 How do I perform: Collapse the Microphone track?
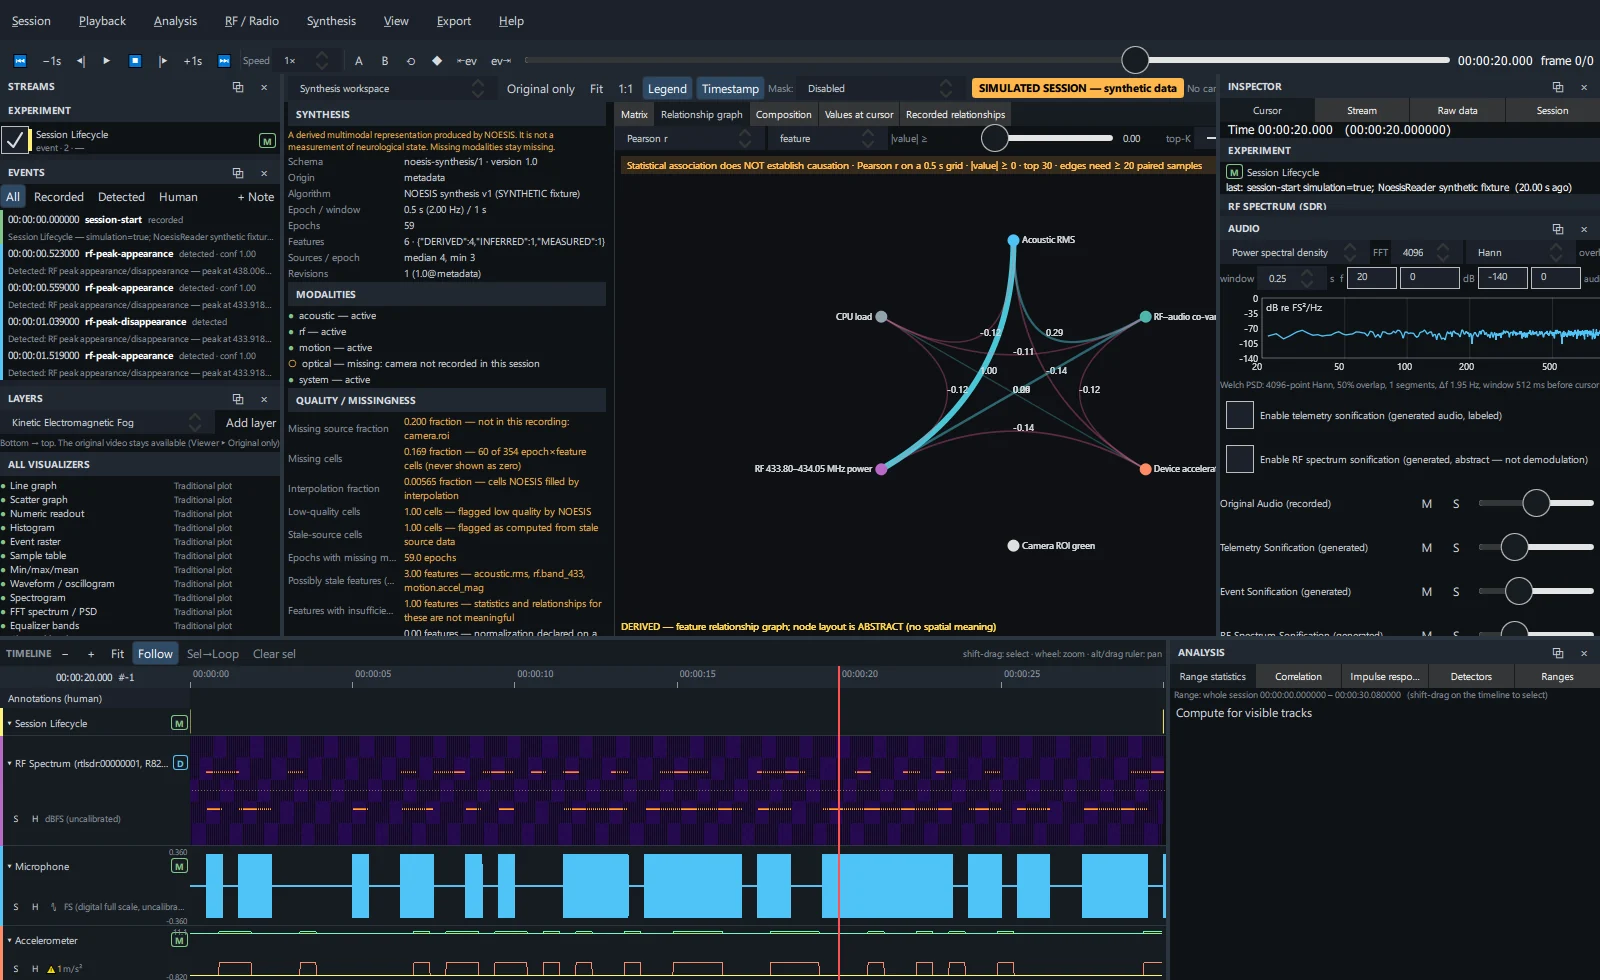10,867
